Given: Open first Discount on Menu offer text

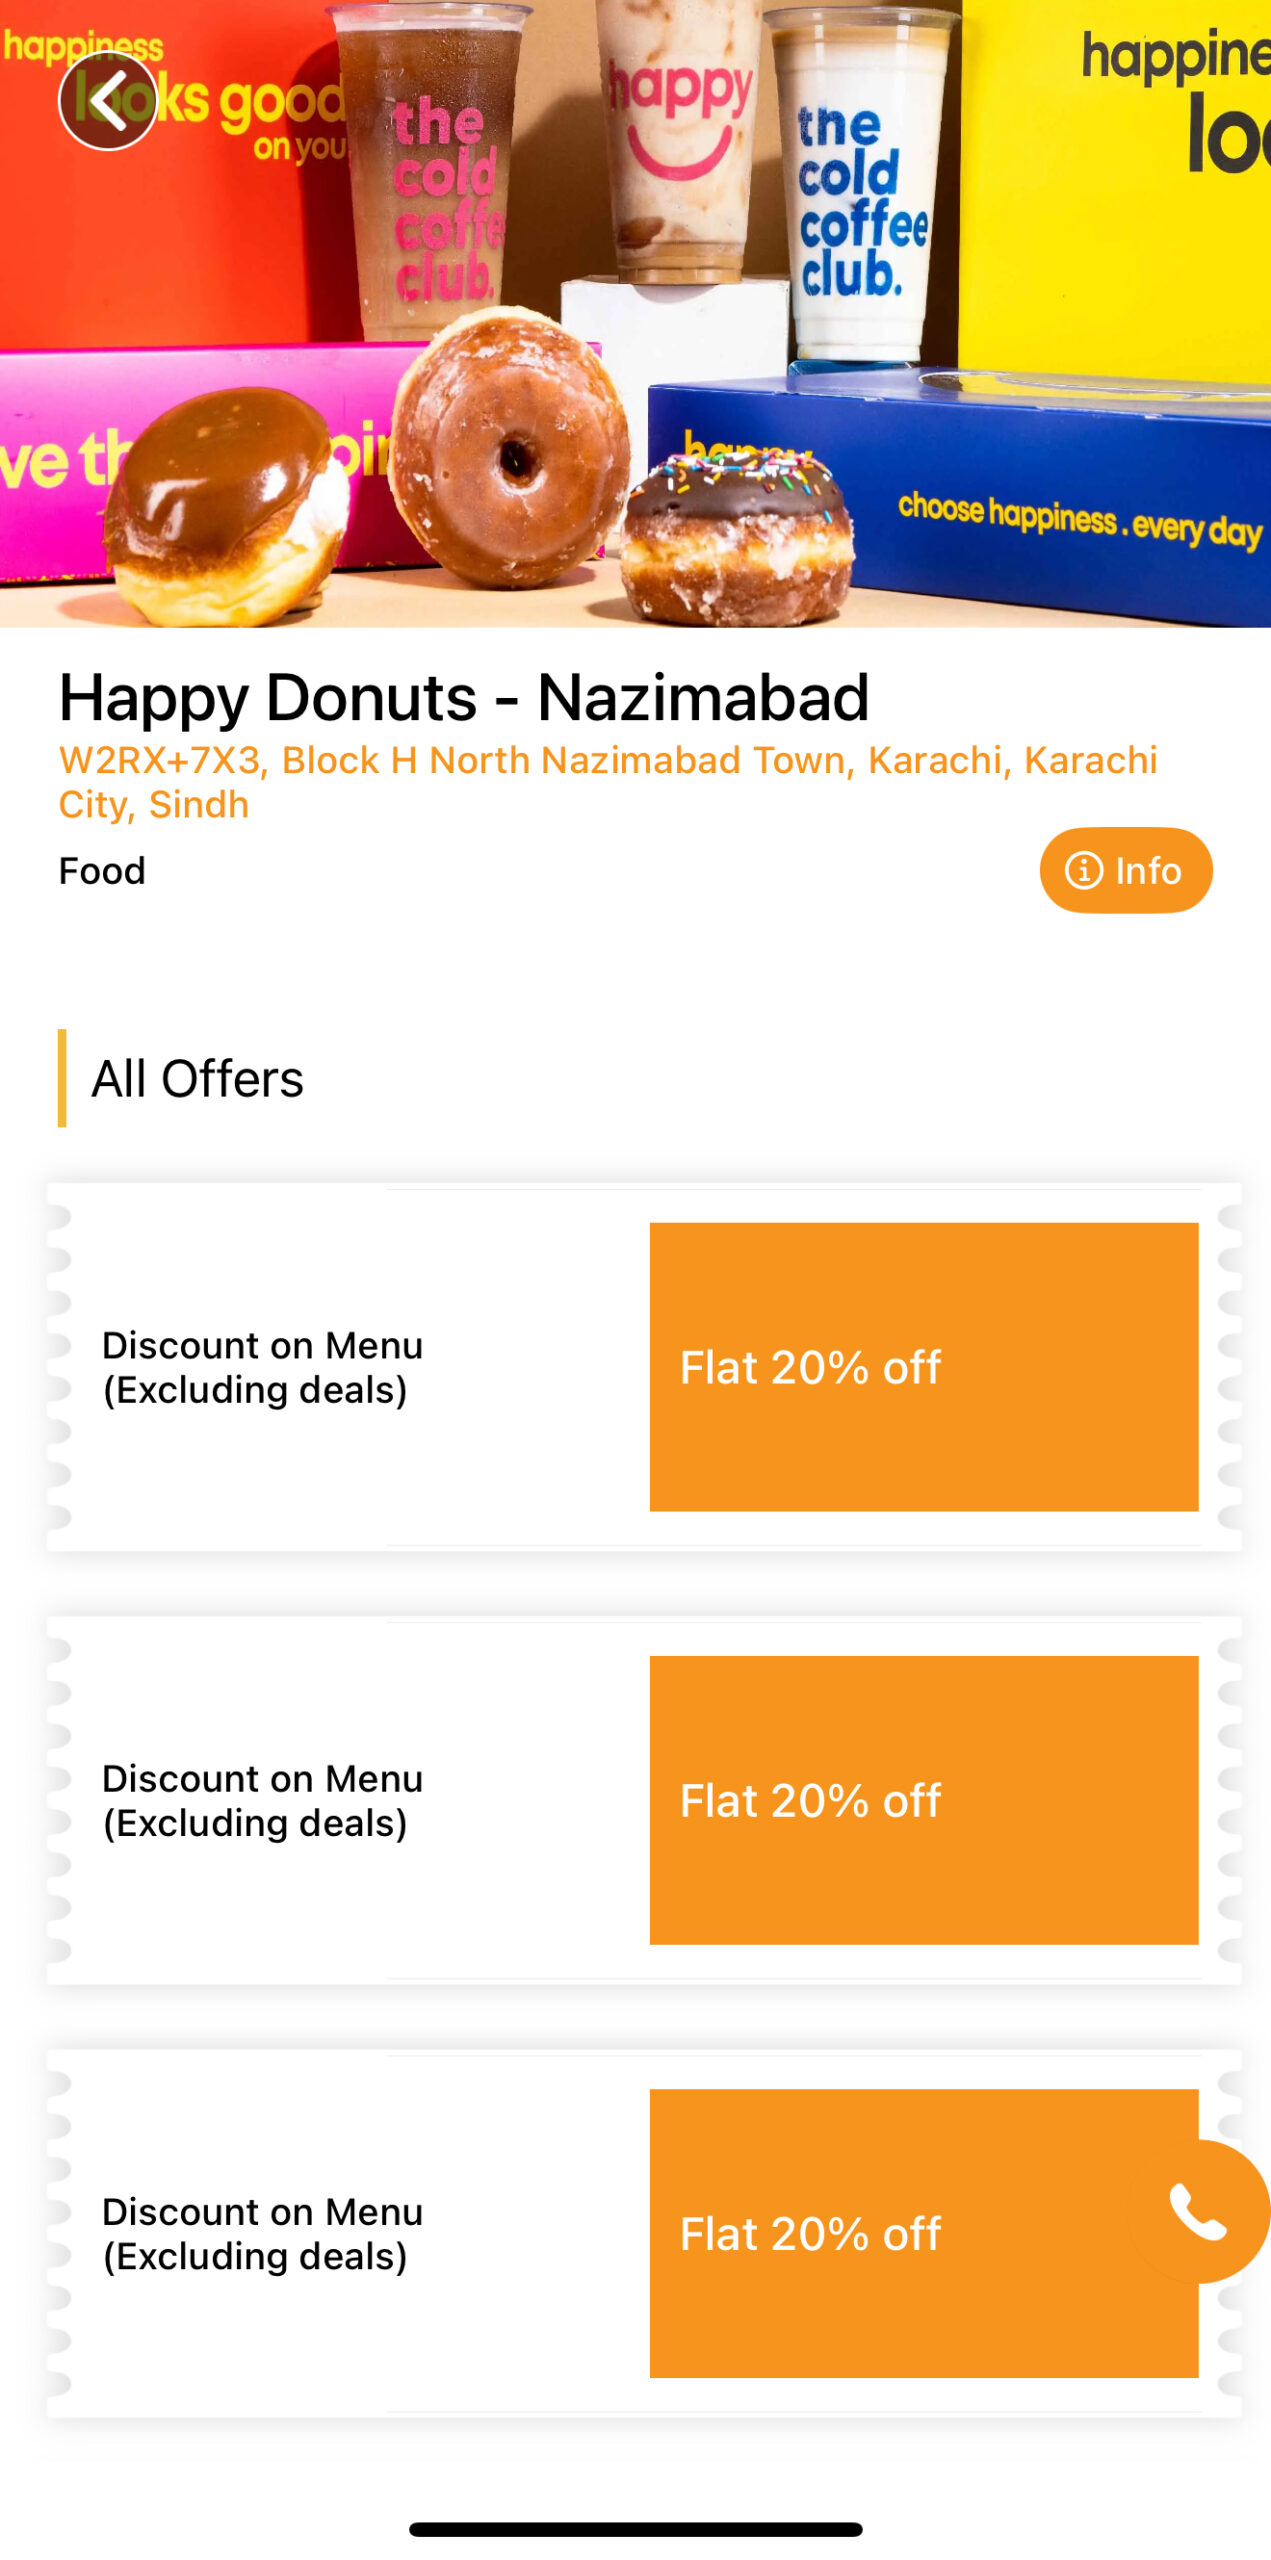Looking at the screenshot, I should (x=262, y=1367).
